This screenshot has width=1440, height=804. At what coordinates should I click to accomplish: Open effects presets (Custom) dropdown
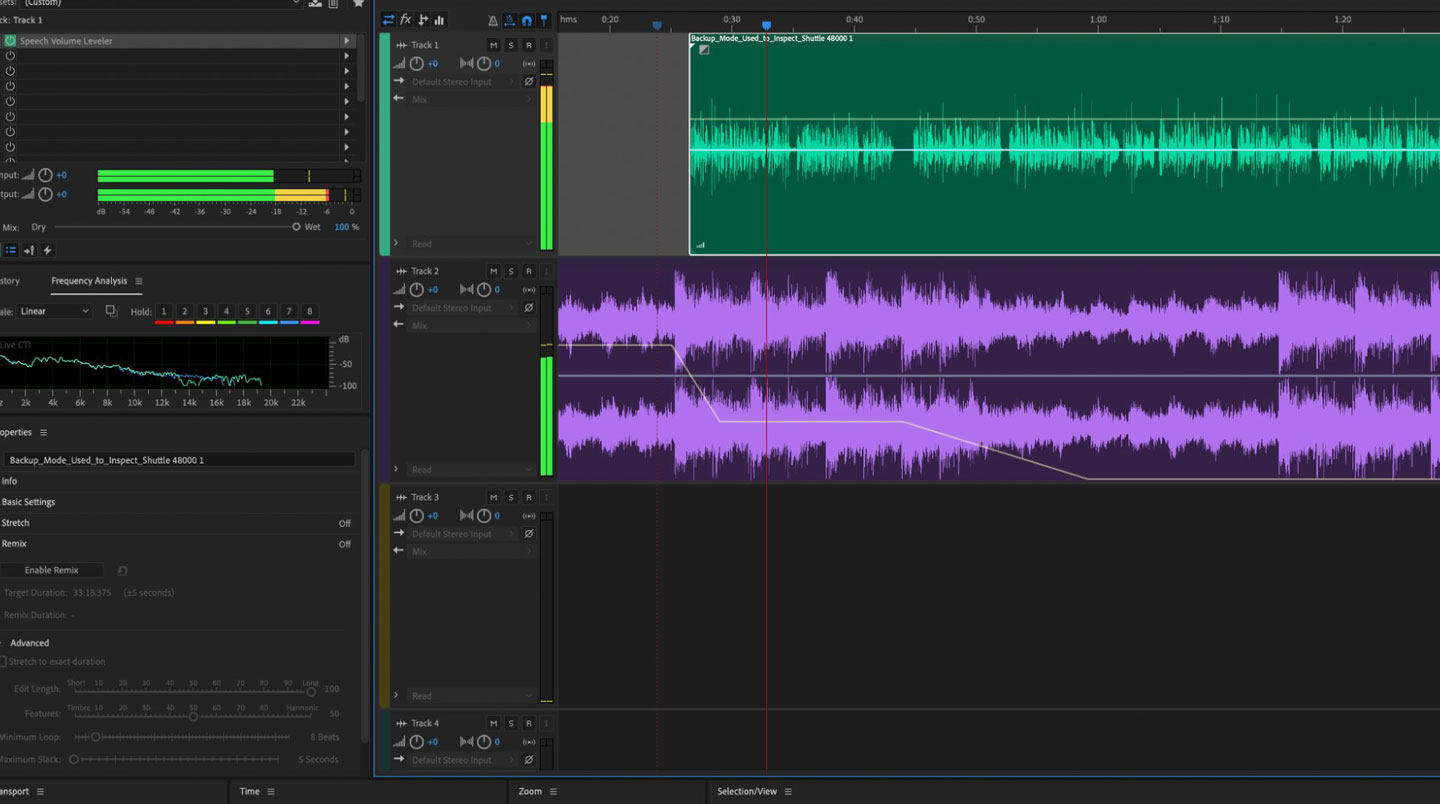[x=160, y=3]
